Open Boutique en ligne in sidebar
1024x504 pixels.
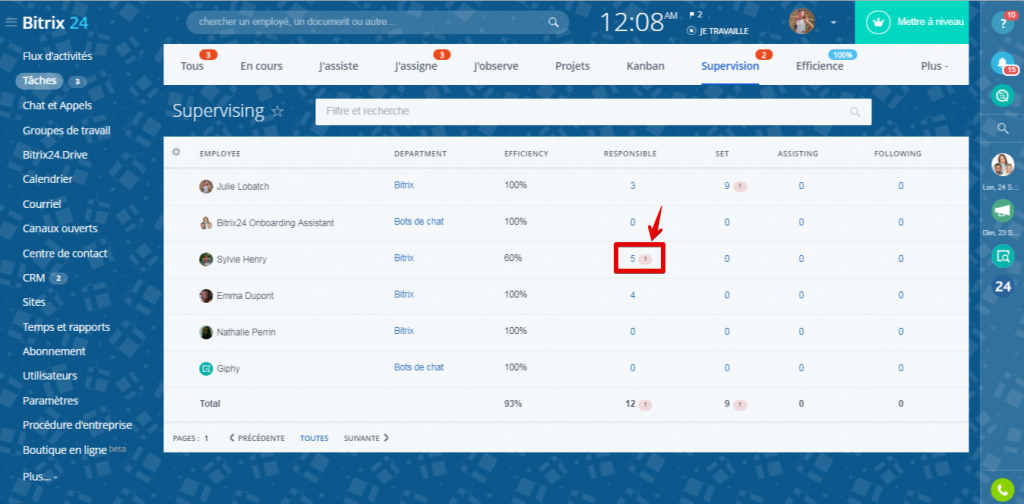[x=65, y=450]
